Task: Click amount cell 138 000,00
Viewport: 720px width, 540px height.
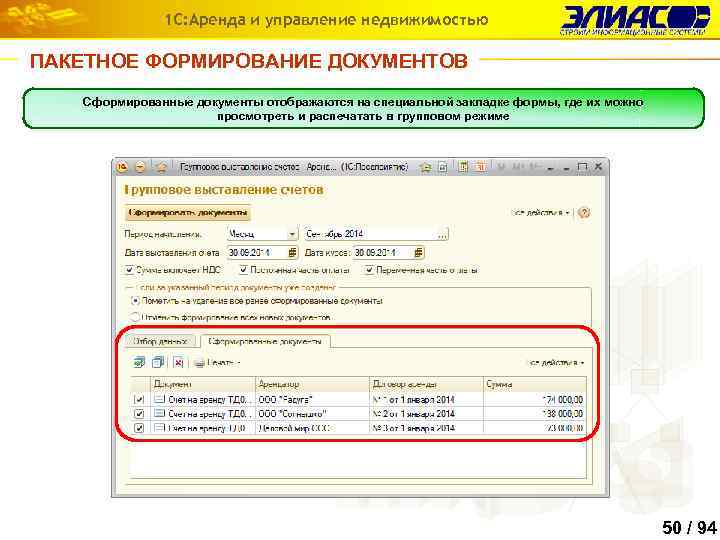Action: (534, 414)
